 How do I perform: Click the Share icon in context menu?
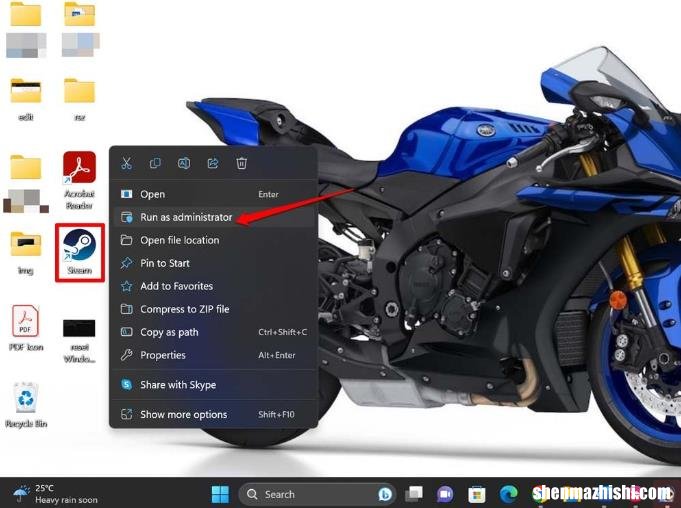point(213,163)
